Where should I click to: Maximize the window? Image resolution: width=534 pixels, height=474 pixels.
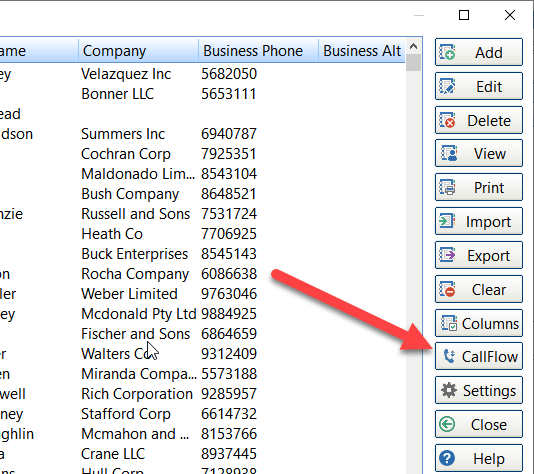pos(464,15)
